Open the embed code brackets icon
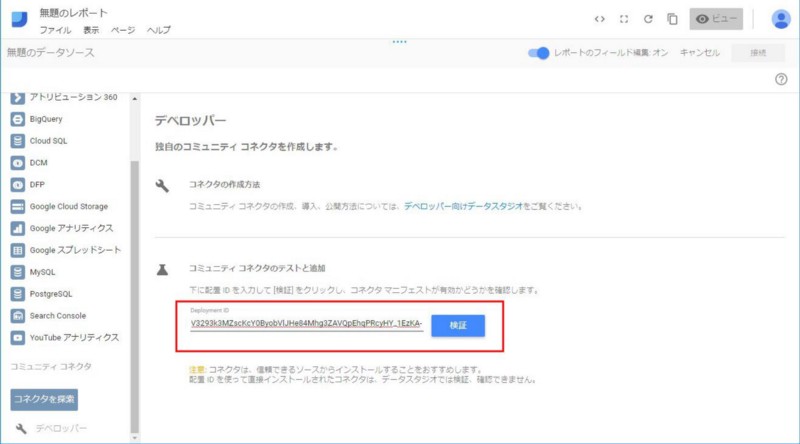Image resolution: width=800 pixels, height=444 pixels. point(599,19)
